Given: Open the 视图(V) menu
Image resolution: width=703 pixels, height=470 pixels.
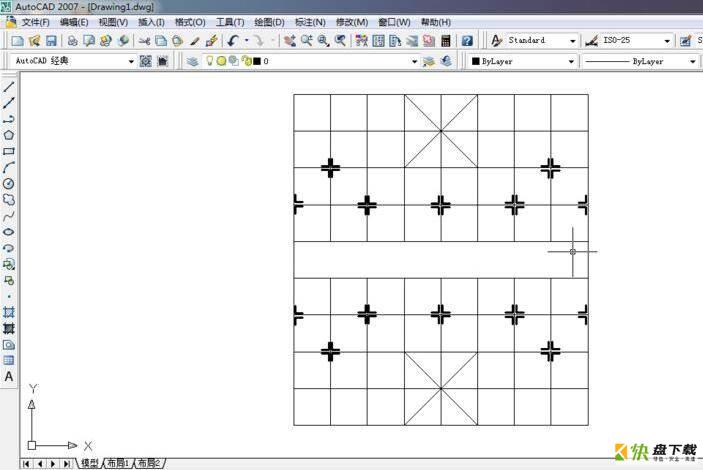Looking at the screenshot, I should click(113, 22).
